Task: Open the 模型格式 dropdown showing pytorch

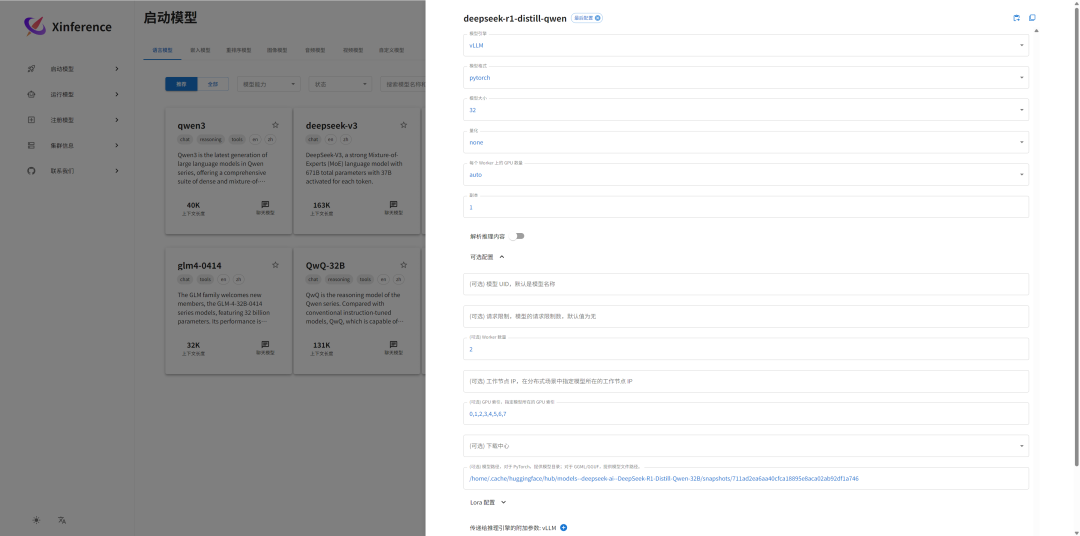Action: (746, 78)
